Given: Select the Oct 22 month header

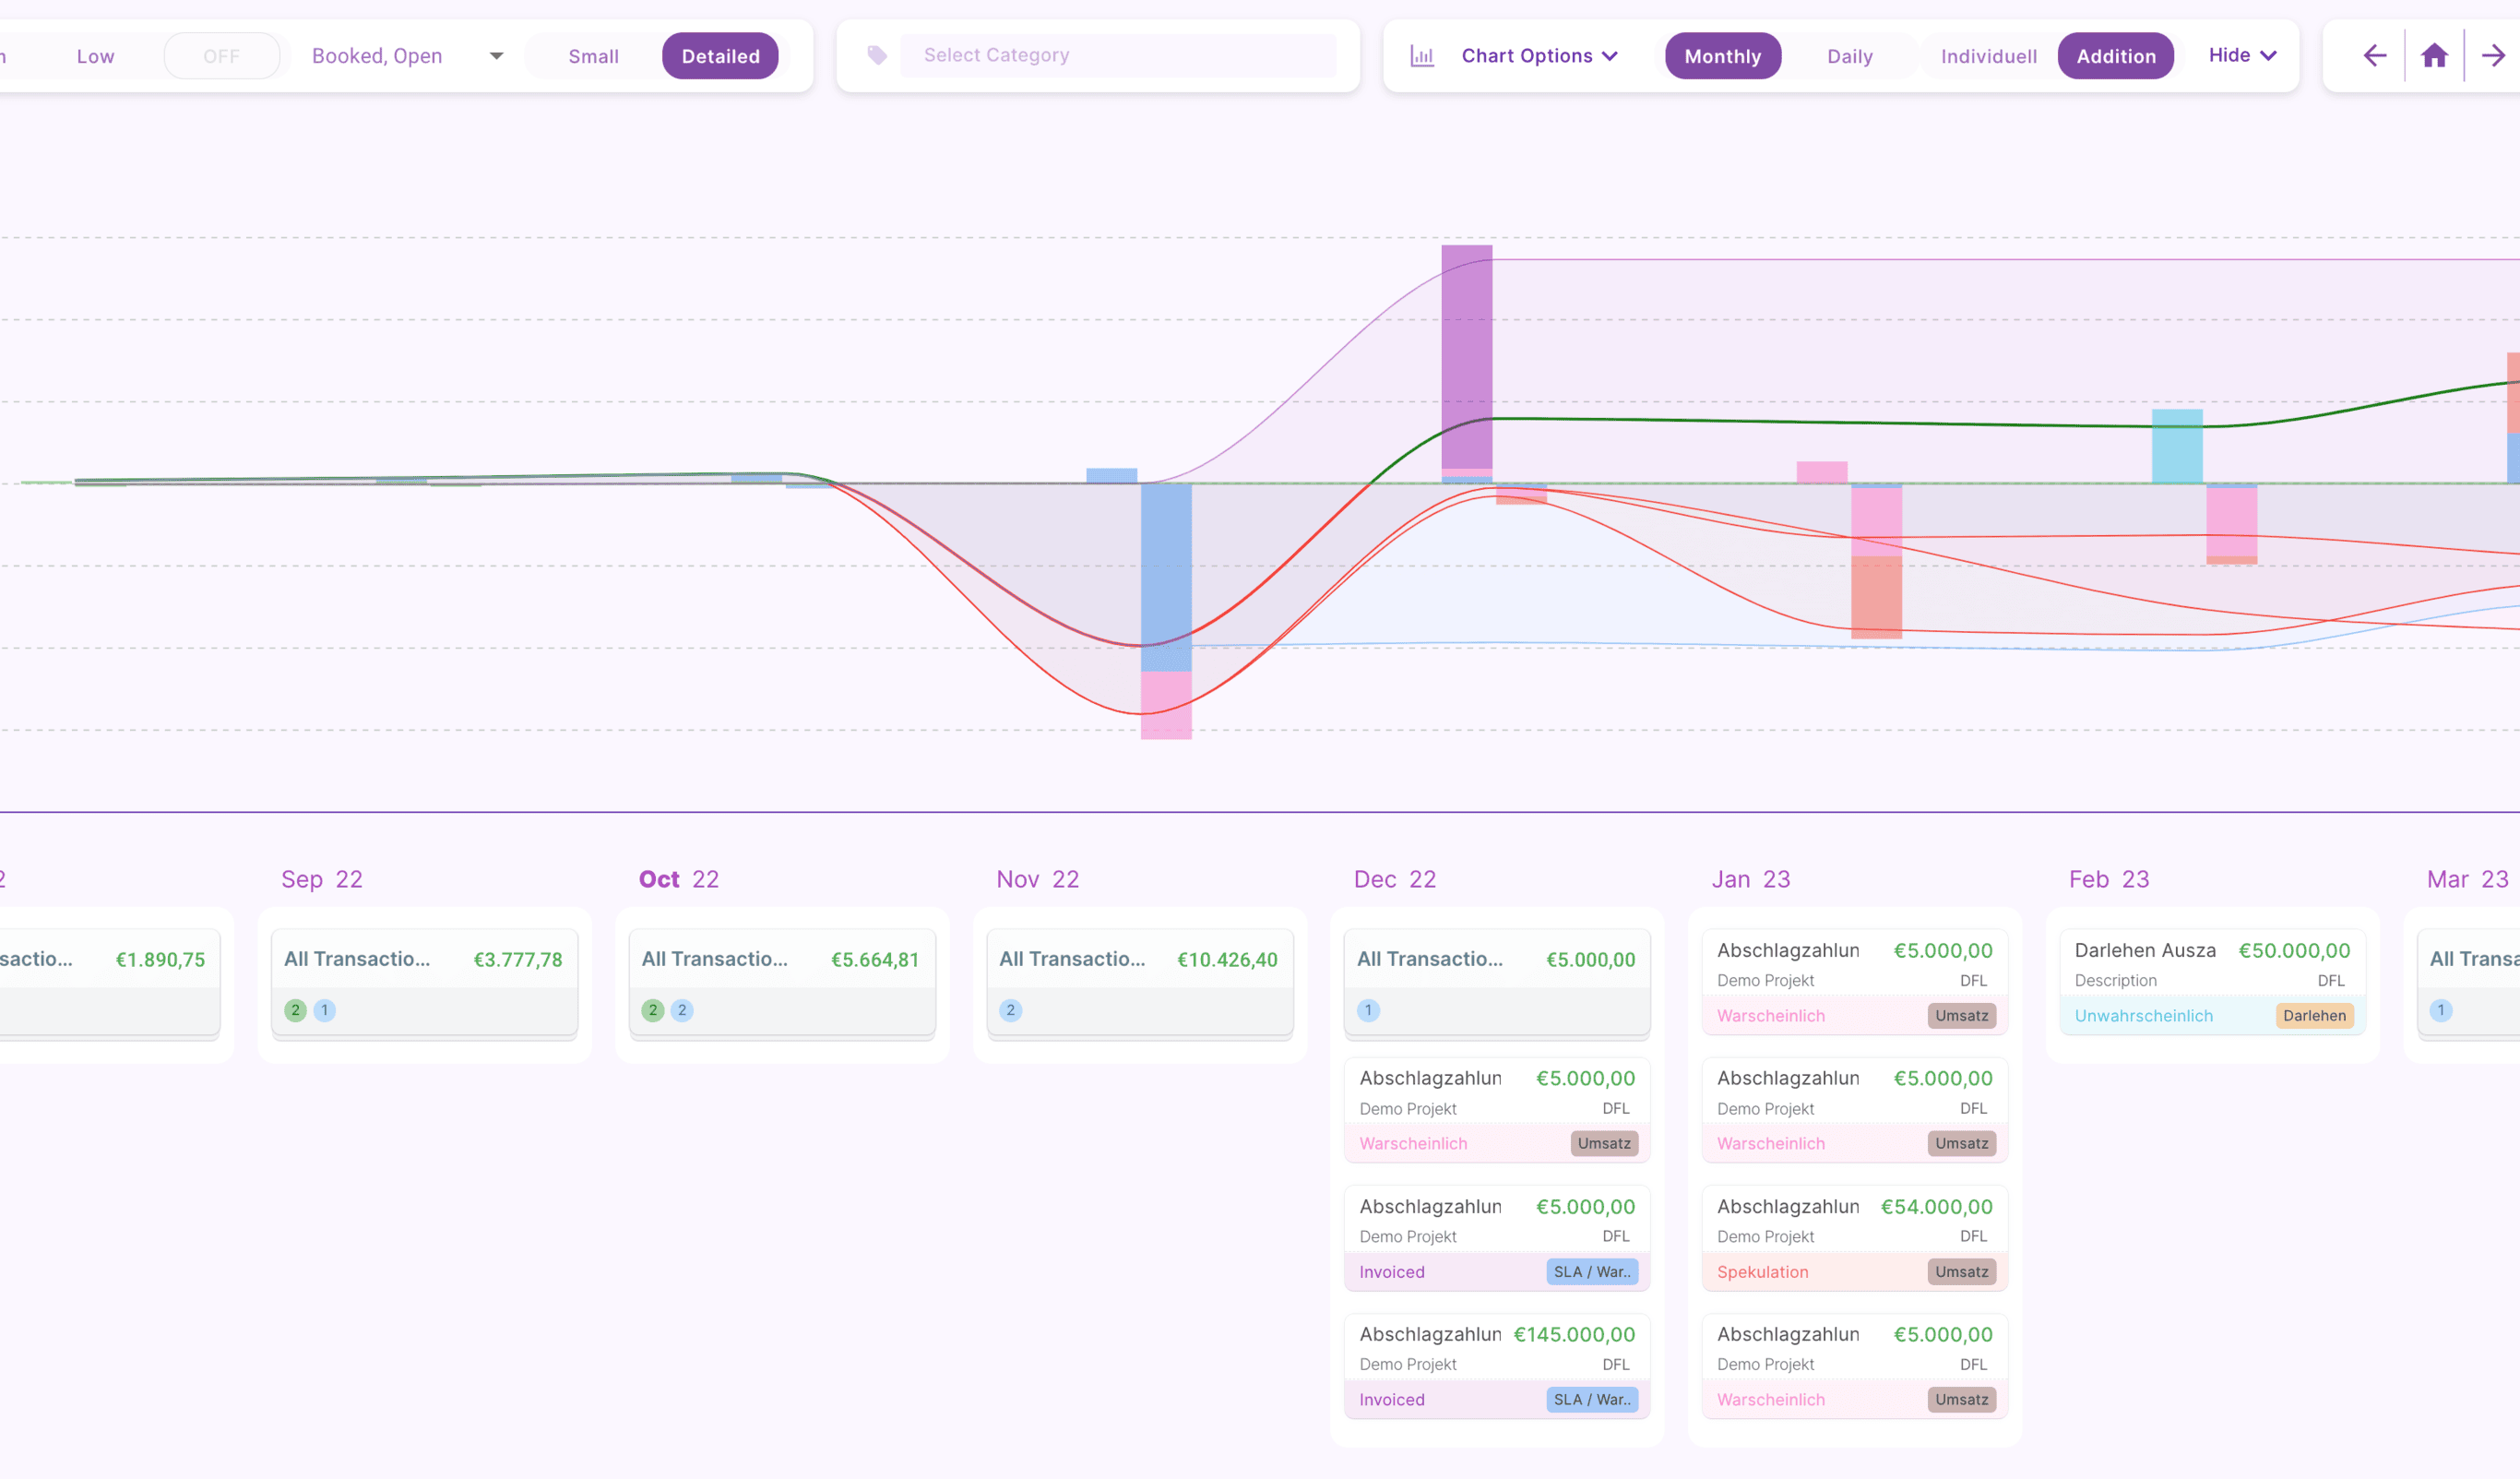Looking at the screenshot, I should (x=679, y=879).
